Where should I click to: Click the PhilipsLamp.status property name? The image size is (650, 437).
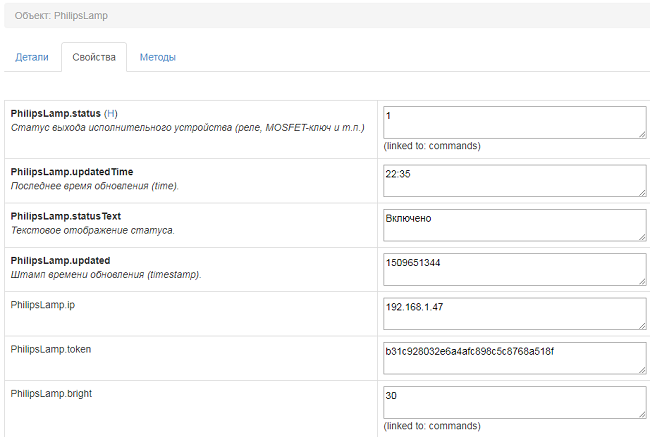pos(56,114)
